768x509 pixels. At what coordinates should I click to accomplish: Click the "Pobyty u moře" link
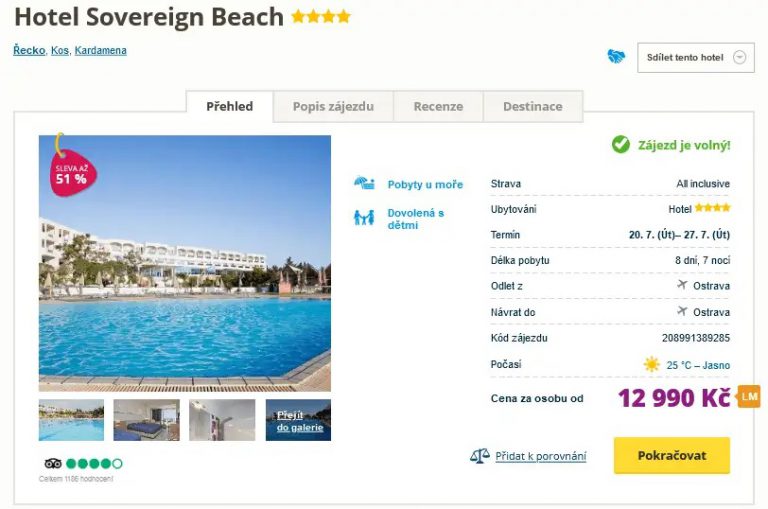coord(425,185)
